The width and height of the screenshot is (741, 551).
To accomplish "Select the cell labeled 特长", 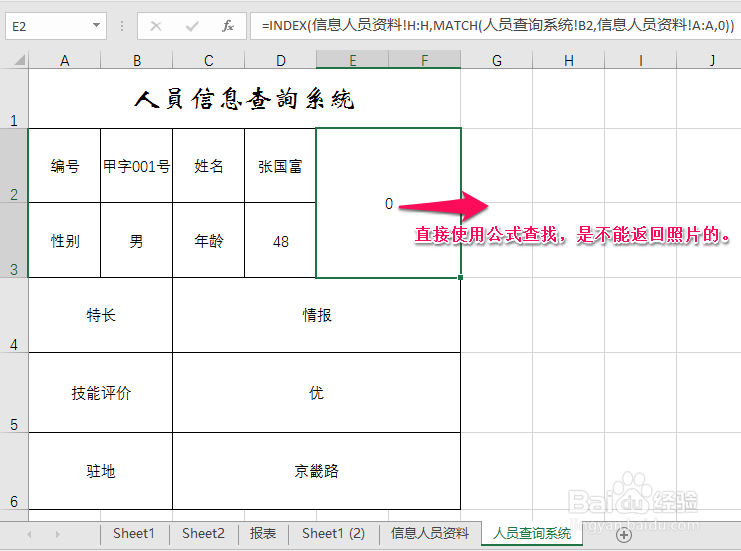I will (101, 315).
